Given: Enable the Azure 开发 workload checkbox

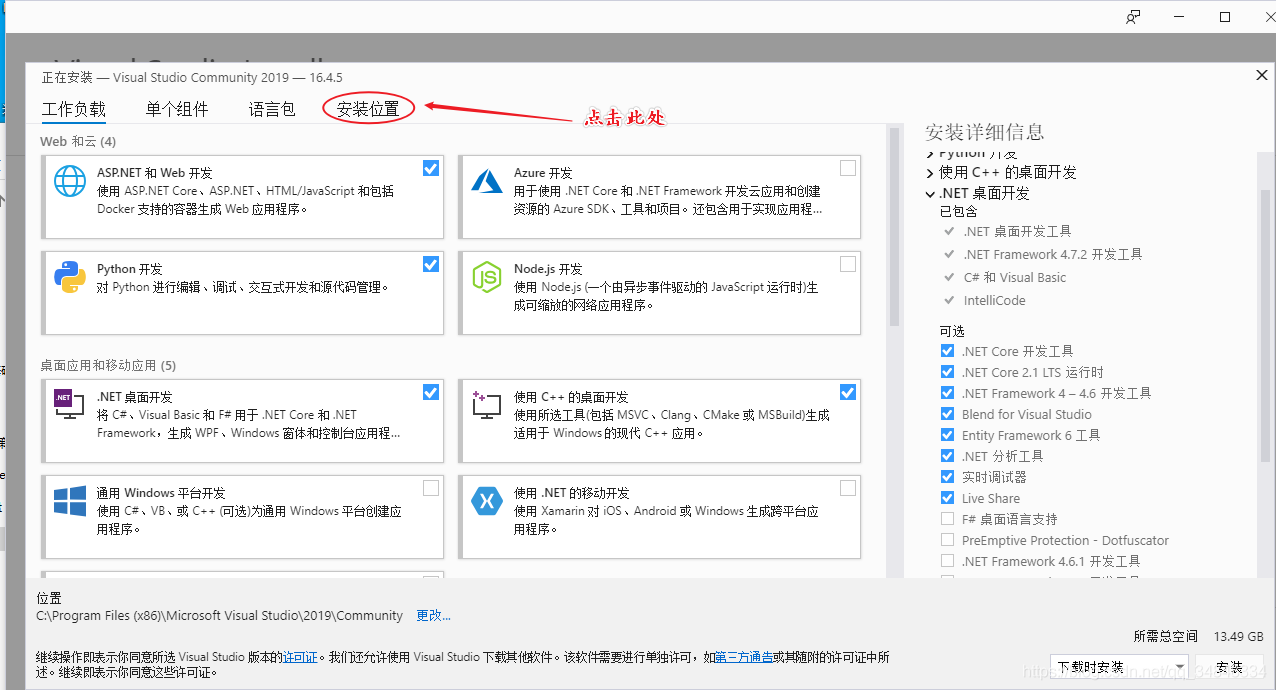Looking at the screenshot, I should [x=847, y=168].
